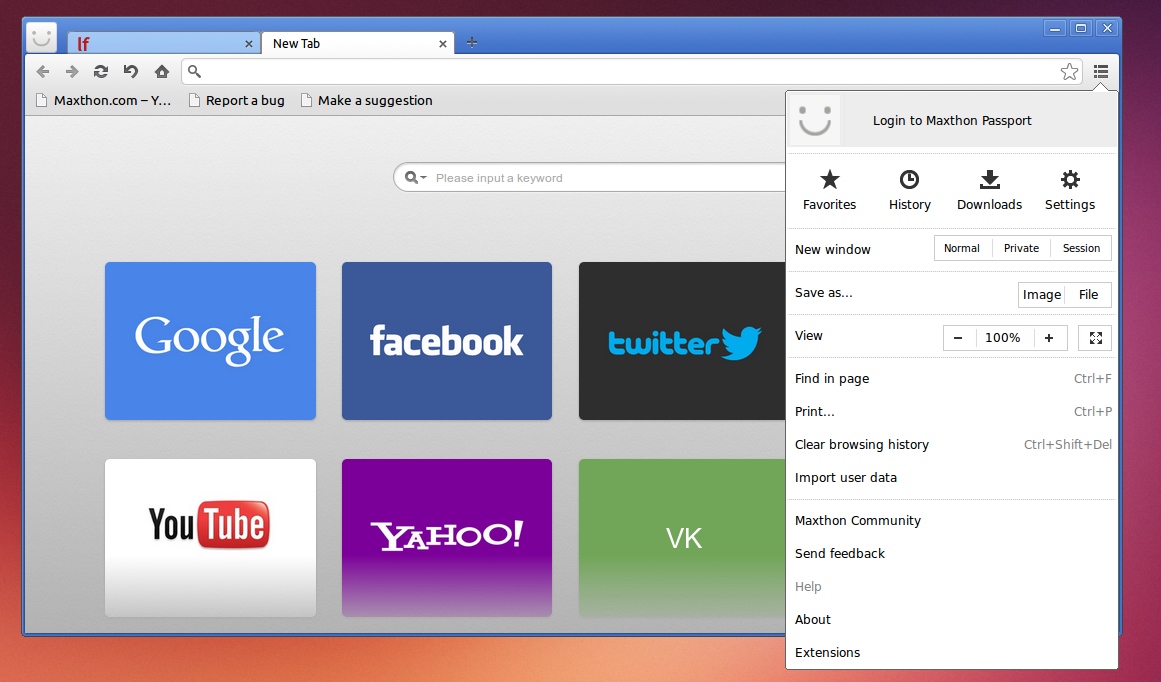1161x682 pixels.
Task: Open Report a bug bookmark
Action: (237, 101)
